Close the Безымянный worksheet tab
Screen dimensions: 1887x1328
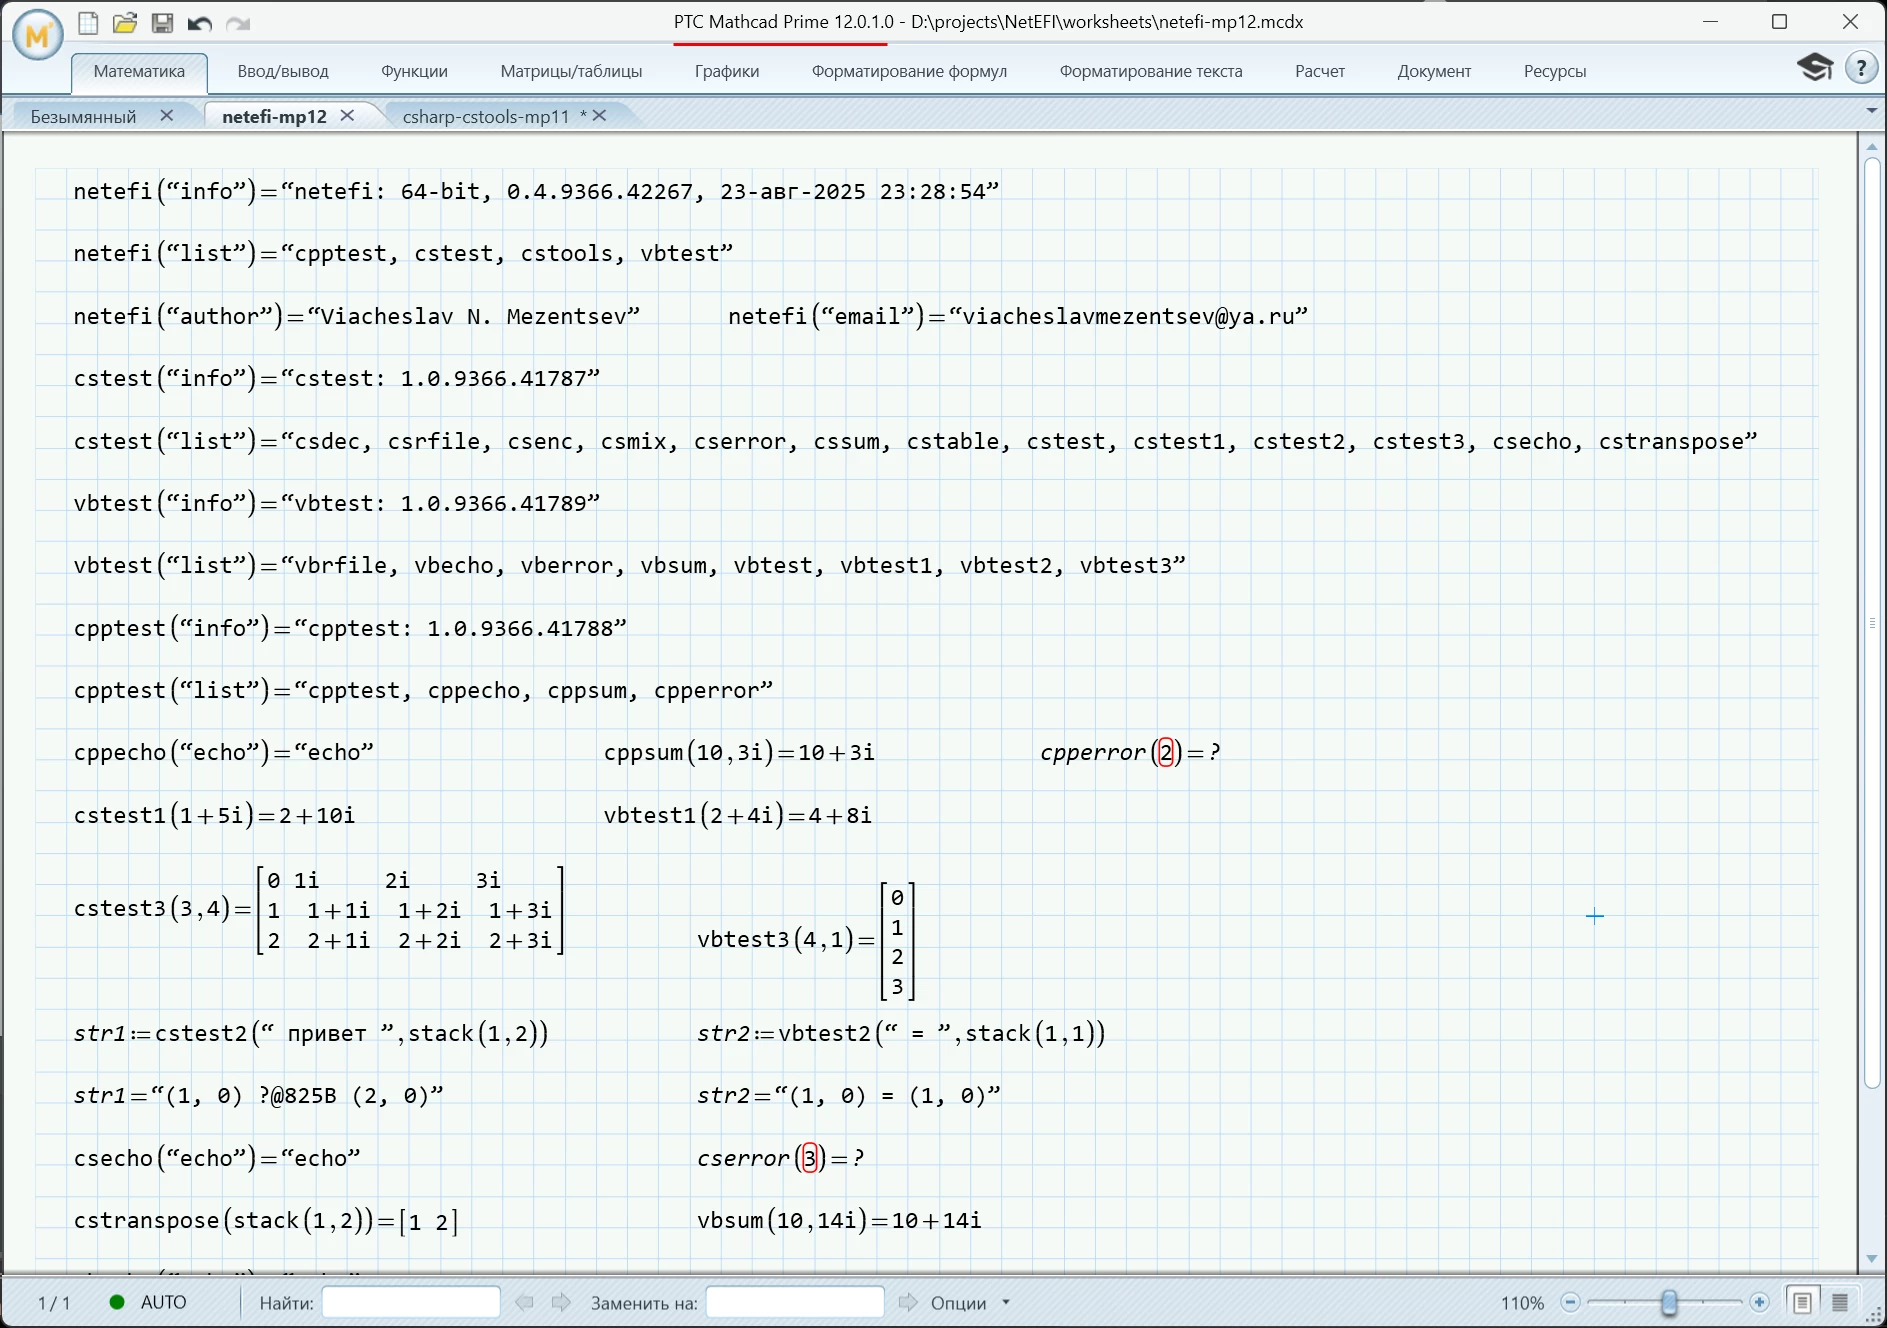(167, 115)
